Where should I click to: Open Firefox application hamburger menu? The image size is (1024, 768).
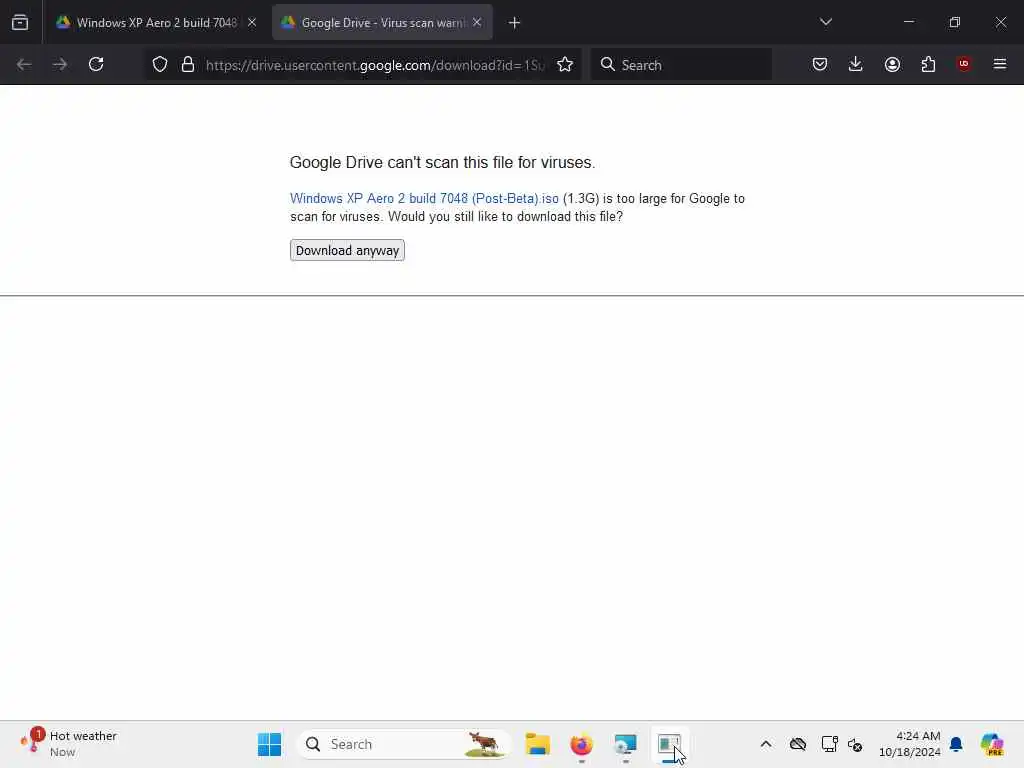(1000, 64)
